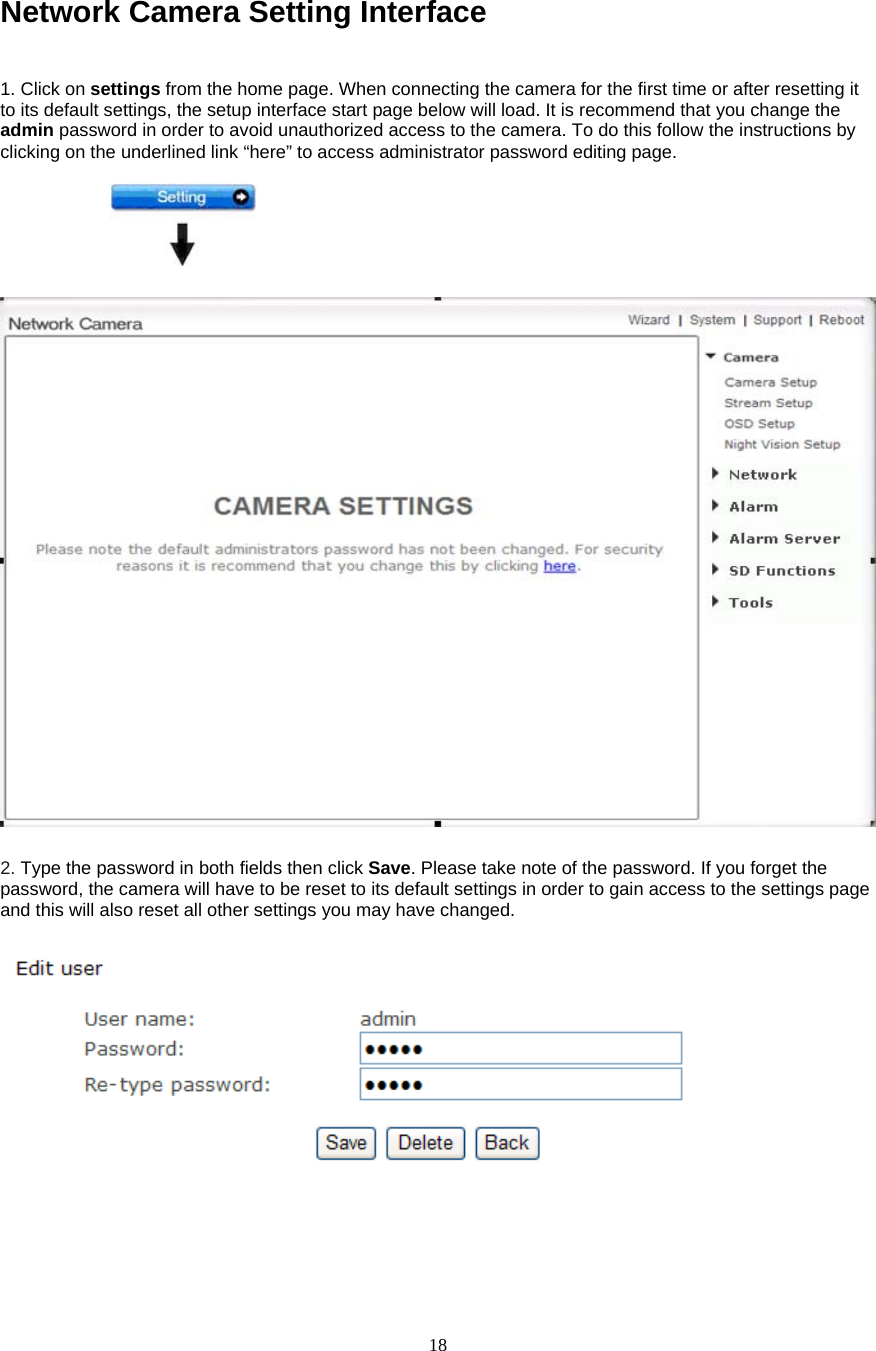Click the underlined here link
Screen dimensions: 876x1351
(x=560, y=565)
